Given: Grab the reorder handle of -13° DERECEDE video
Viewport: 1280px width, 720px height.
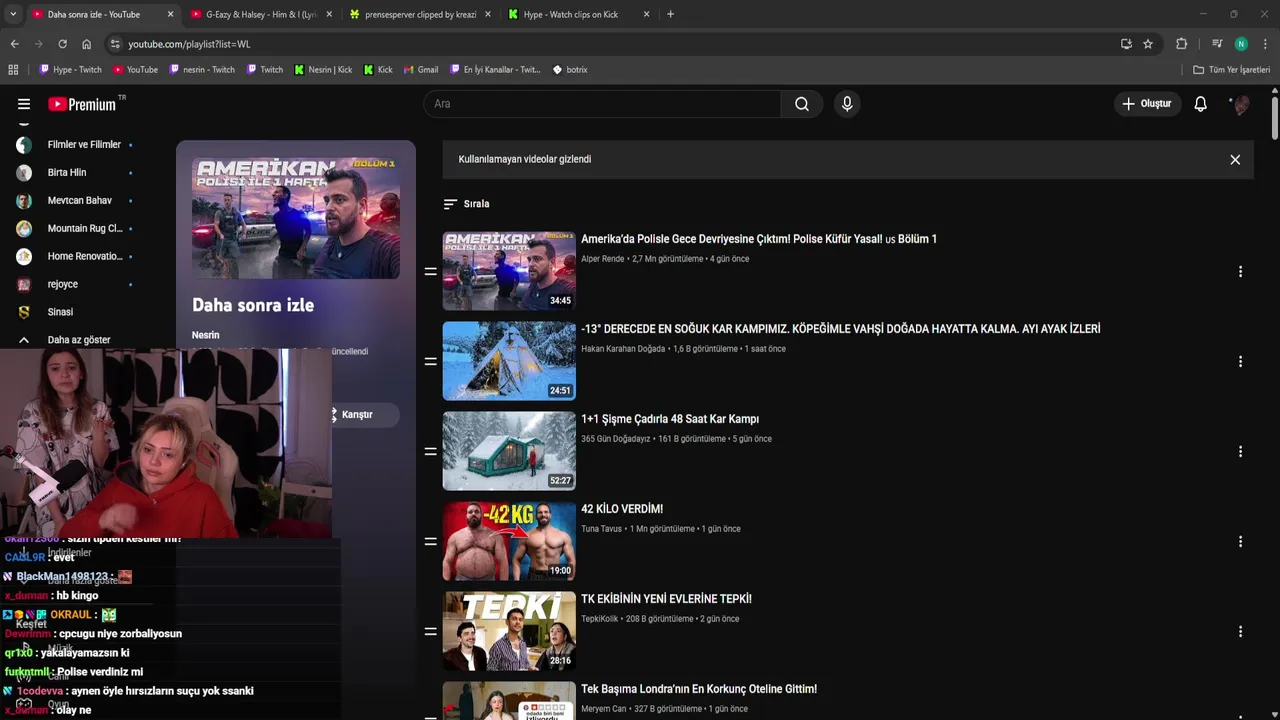Looking at the screenshot, I should (x=430, y=361).
